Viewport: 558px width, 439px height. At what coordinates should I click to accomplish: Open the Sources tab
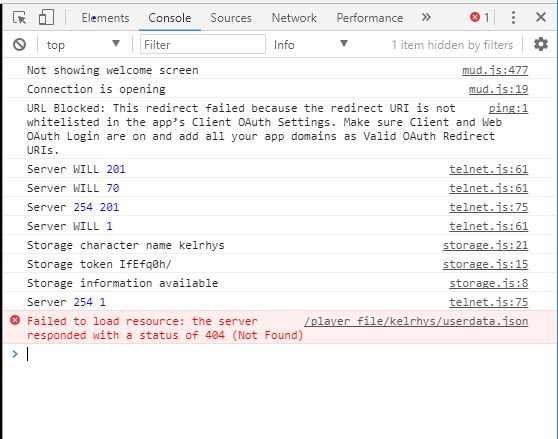(x=231, y=17)
